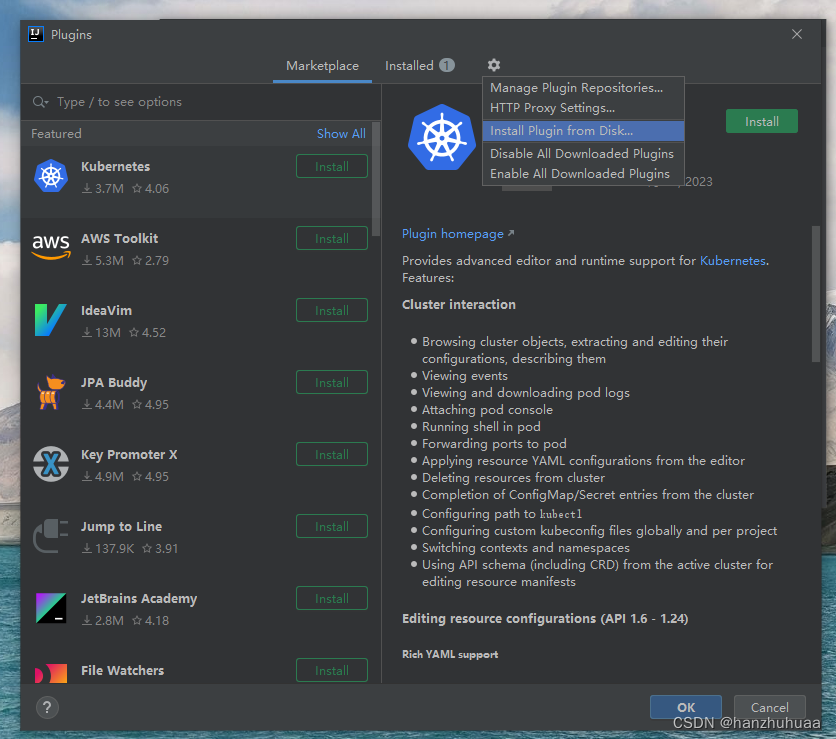
Task: Install the AWS Toolkit plugin
Action: 332,238
